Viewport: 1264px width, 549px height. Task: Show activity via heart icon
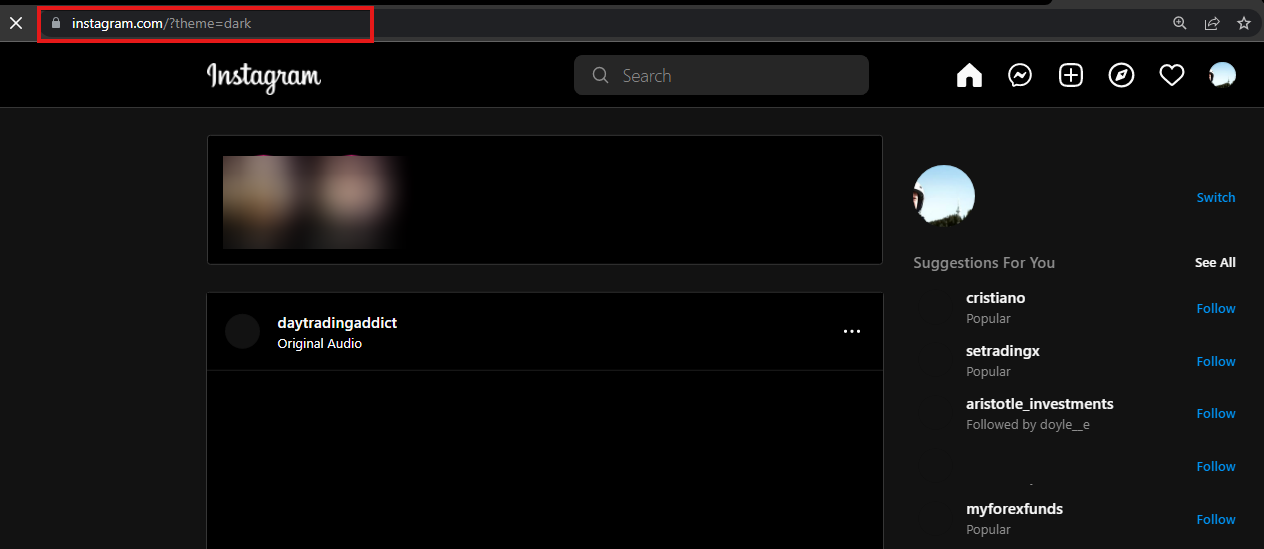tap(1172, 76)
